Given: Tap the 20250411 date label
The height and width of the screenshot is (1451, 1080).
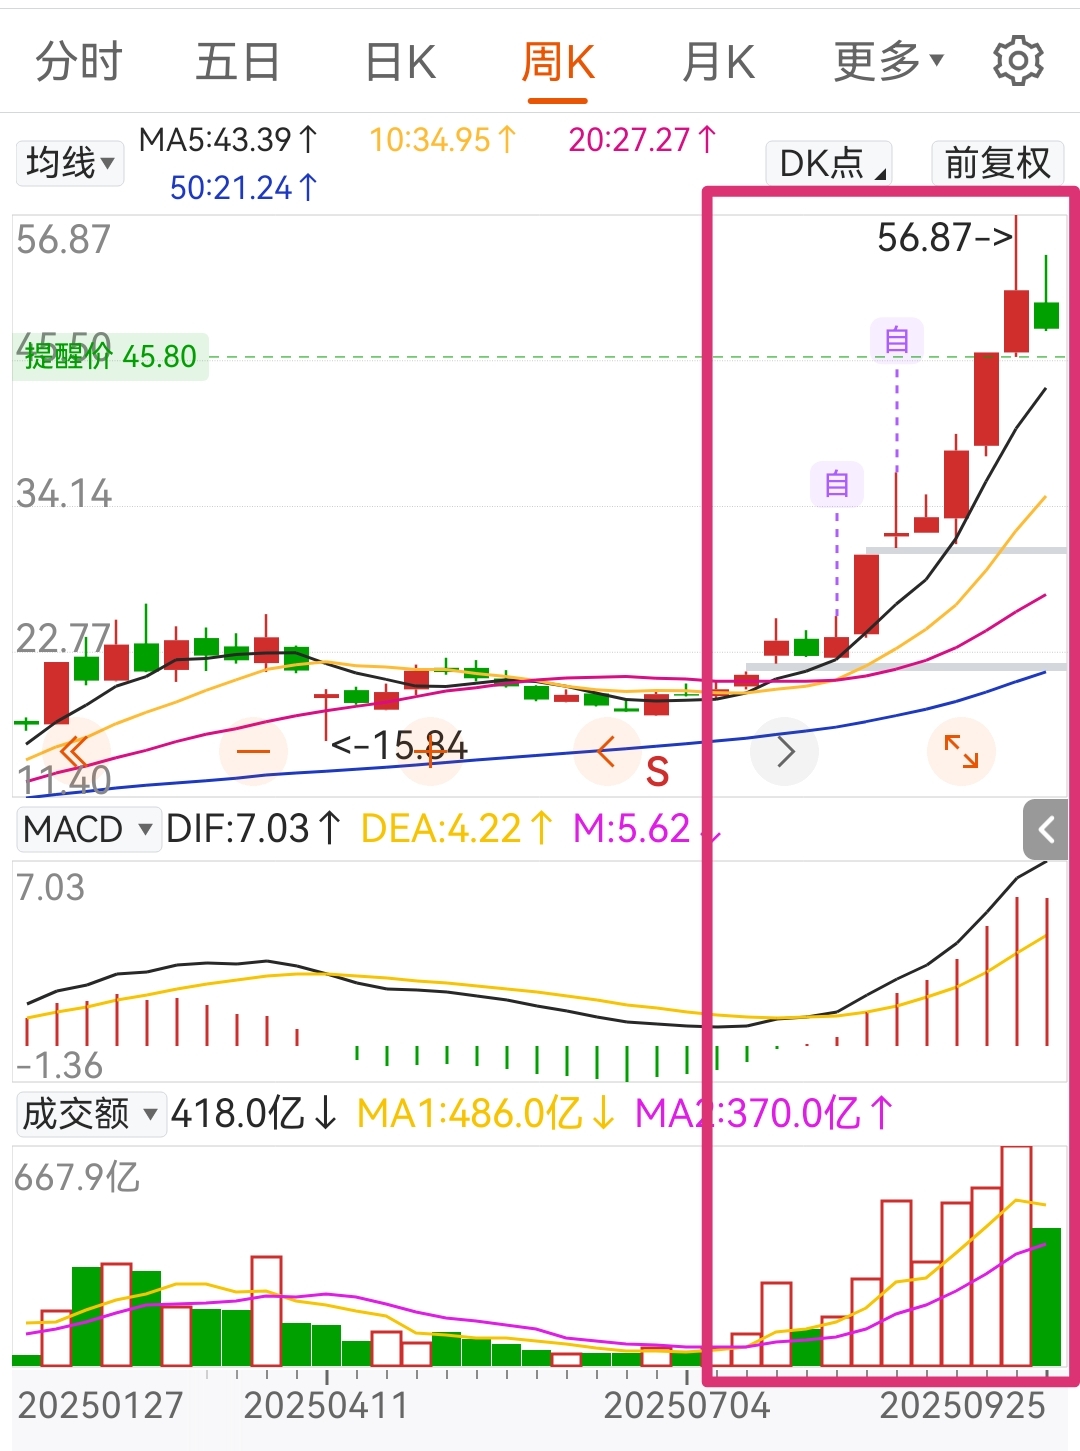Looking at the screenshot, I should tap(326, 1406).
